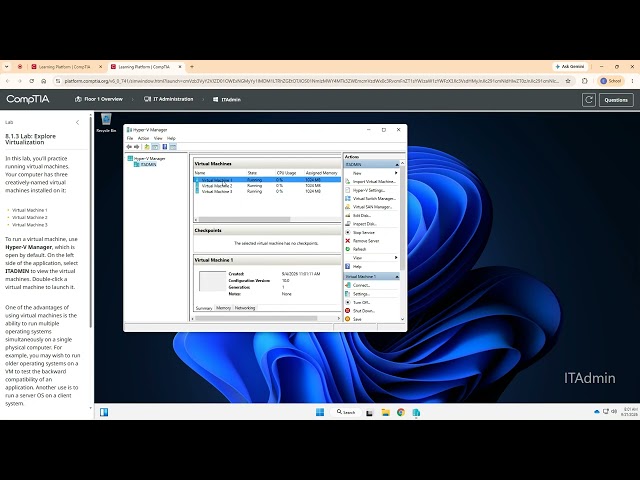This screenshot has width=640, height=480.
Task: Click the green Refresh action
Action: (x=359, y=249)
